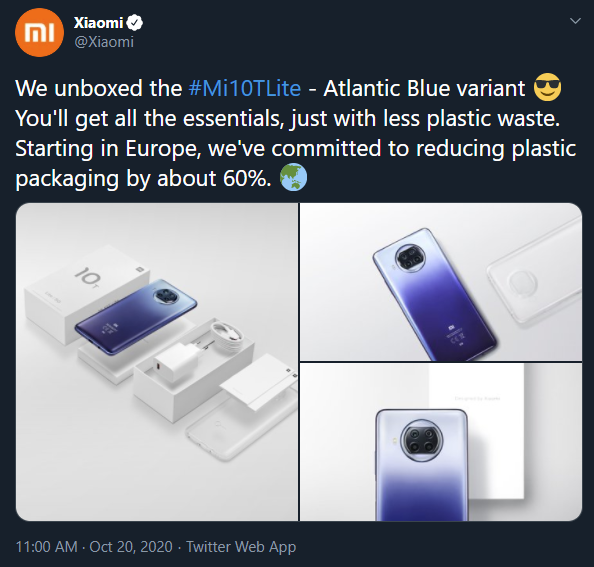The width and height of the screenshot is (594, 567).
Task: Click the coiled USB cable in the photo
Action: (227, 335)
